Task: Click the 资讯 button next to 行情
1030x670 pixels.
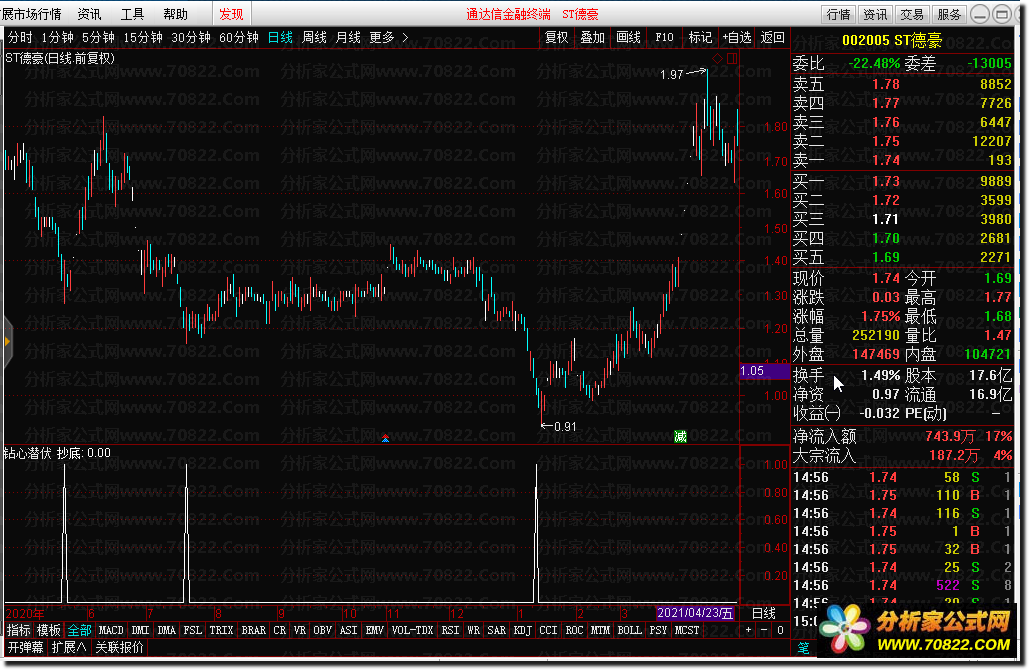Action: click(875, 14)
